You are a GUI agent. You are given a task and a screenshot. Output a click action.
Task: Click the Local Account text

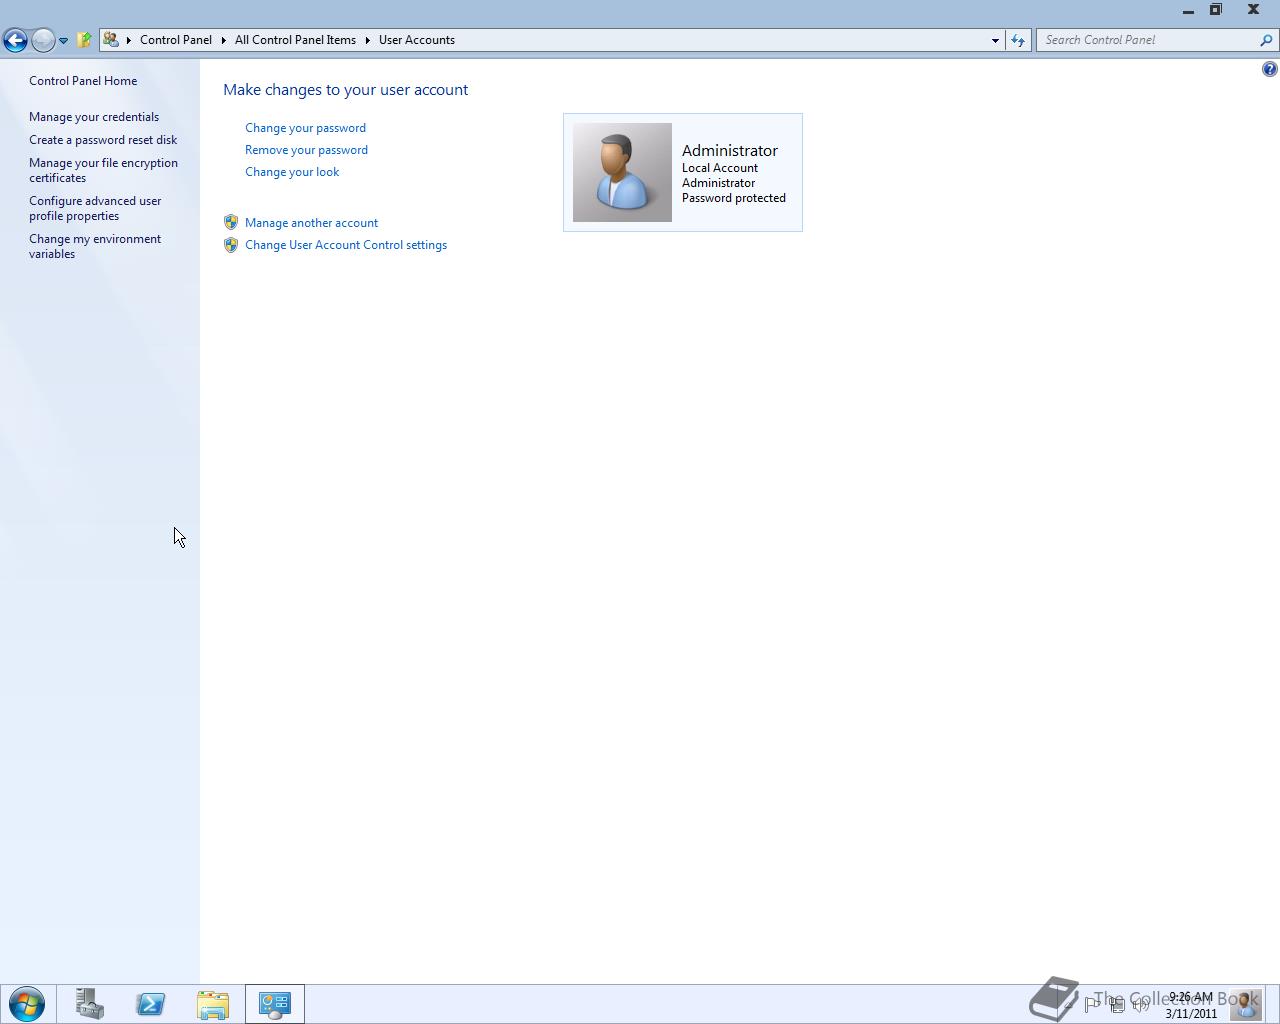[x=720, y=168]
